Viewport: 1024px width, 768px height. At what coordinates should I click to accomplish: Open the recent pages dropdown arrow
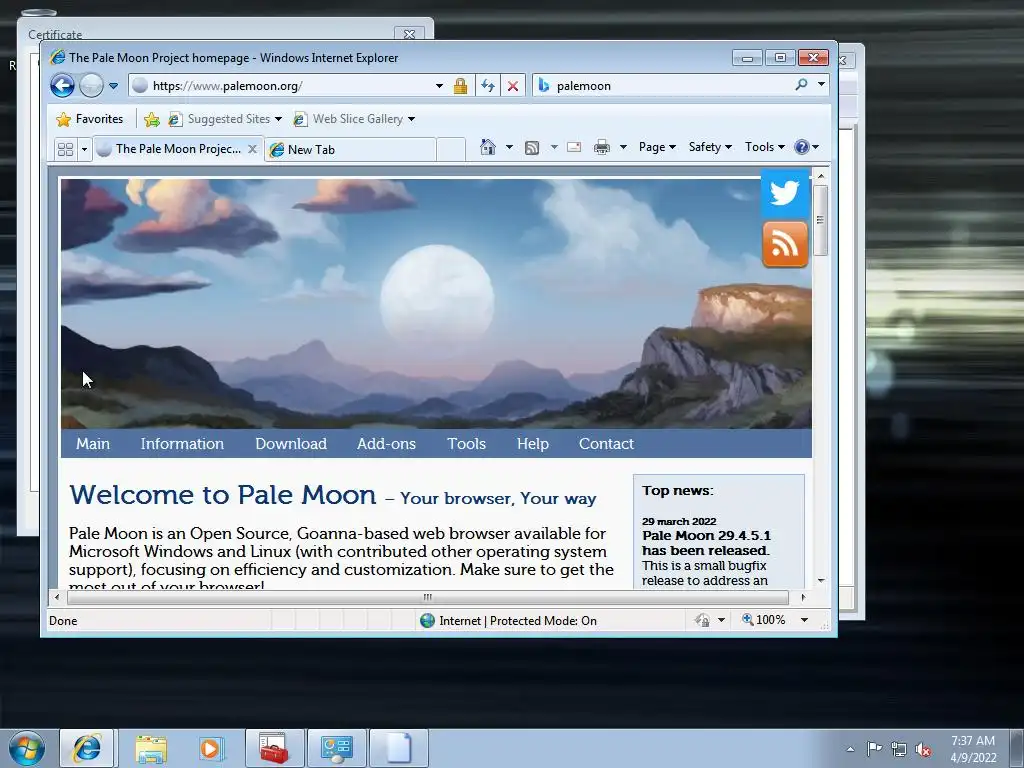tap(114, 86)
